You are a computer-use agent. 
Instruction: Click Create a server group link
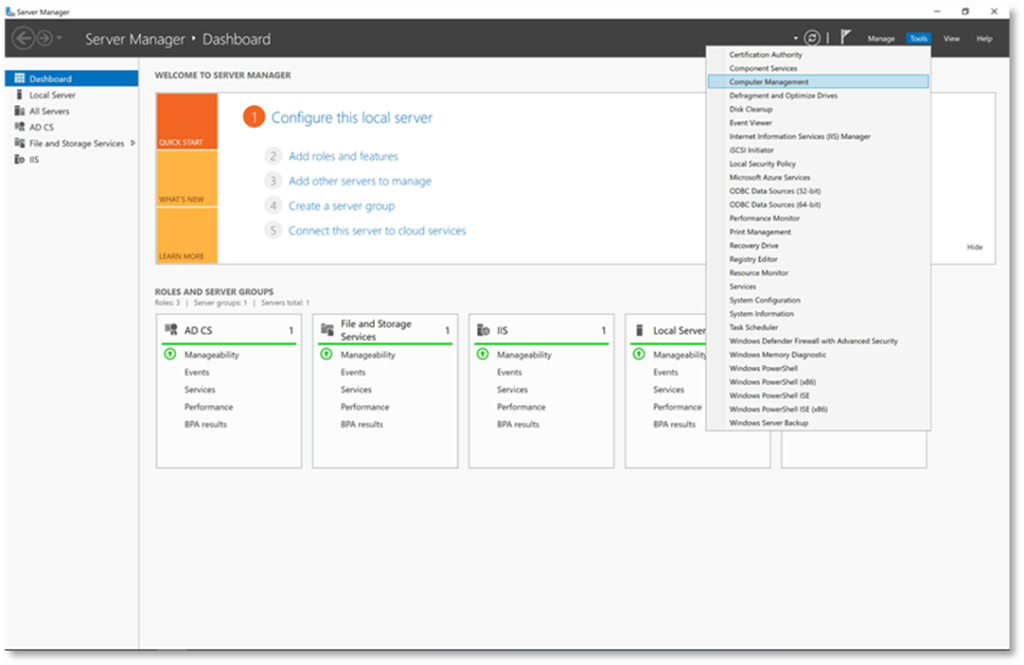(x=341, y=206)
